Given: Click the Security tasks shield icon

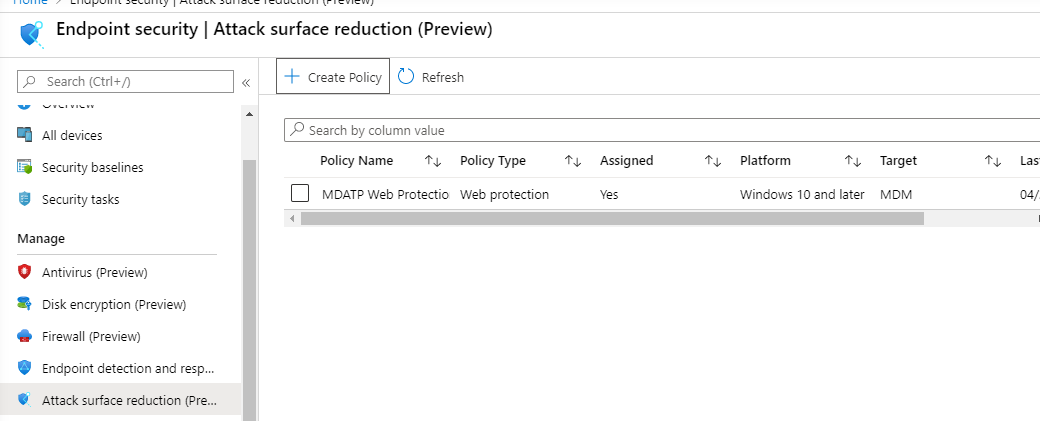Looking at the screenshot, I should click(25, 199).
